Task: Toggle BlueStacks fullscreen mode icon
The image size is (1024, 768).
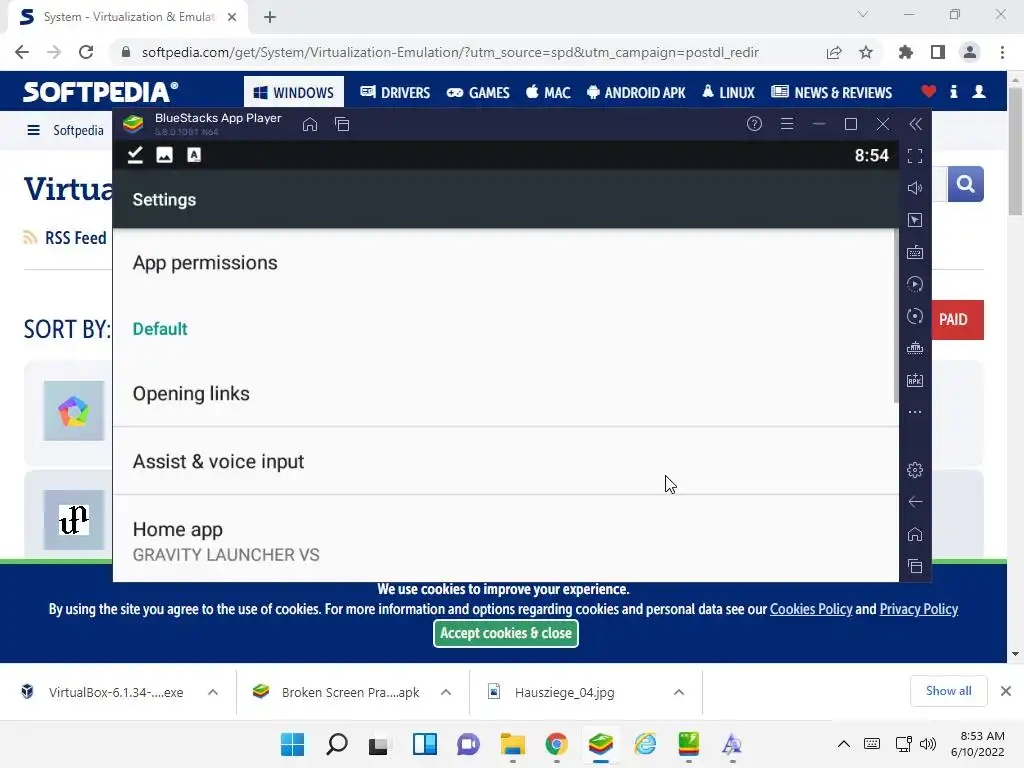Action: pyautogui.click(x=915, y=156)
